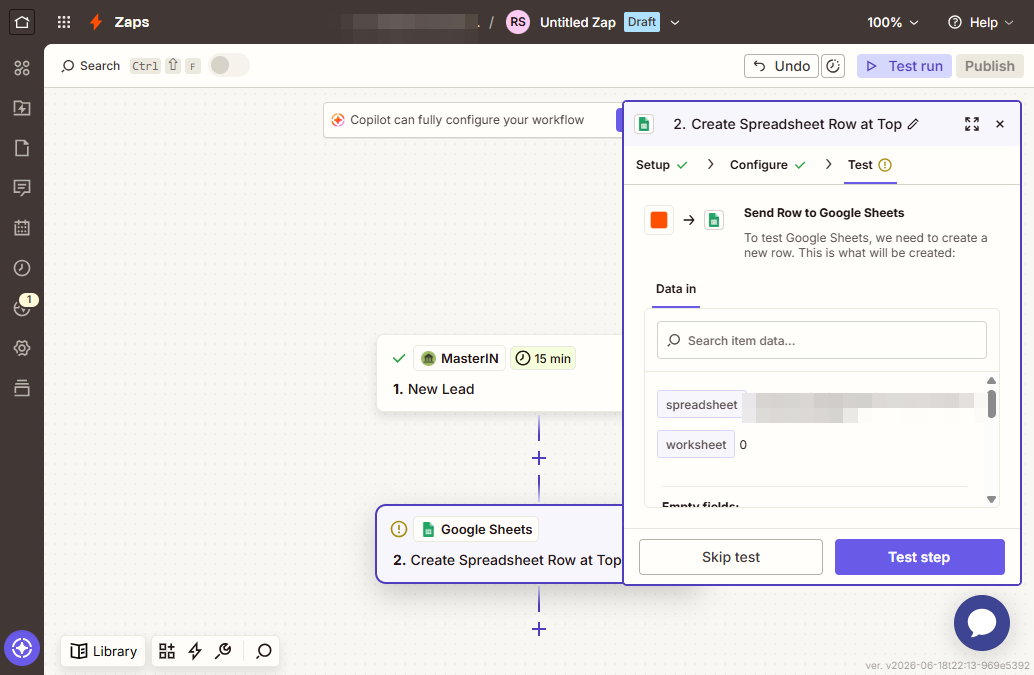This screenshot has height=675, width=1034.
Task: Switch to the Setup tab
Action: coord(661,165)
